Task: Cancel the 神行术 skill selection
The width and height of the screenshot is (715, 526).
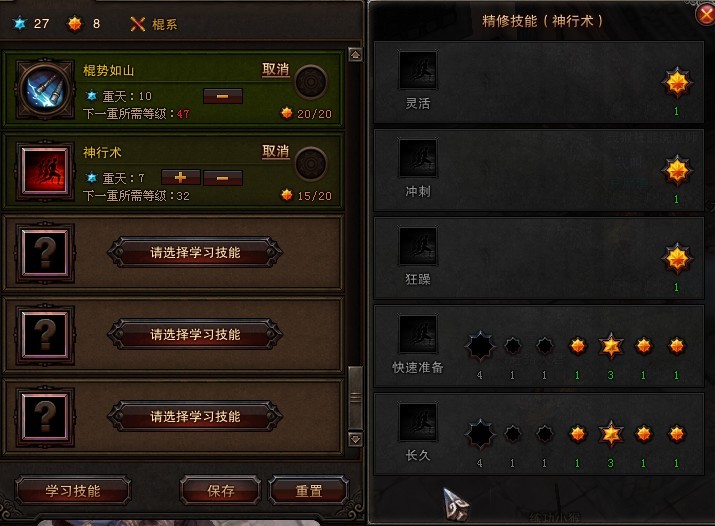Action: click(275, 151)
